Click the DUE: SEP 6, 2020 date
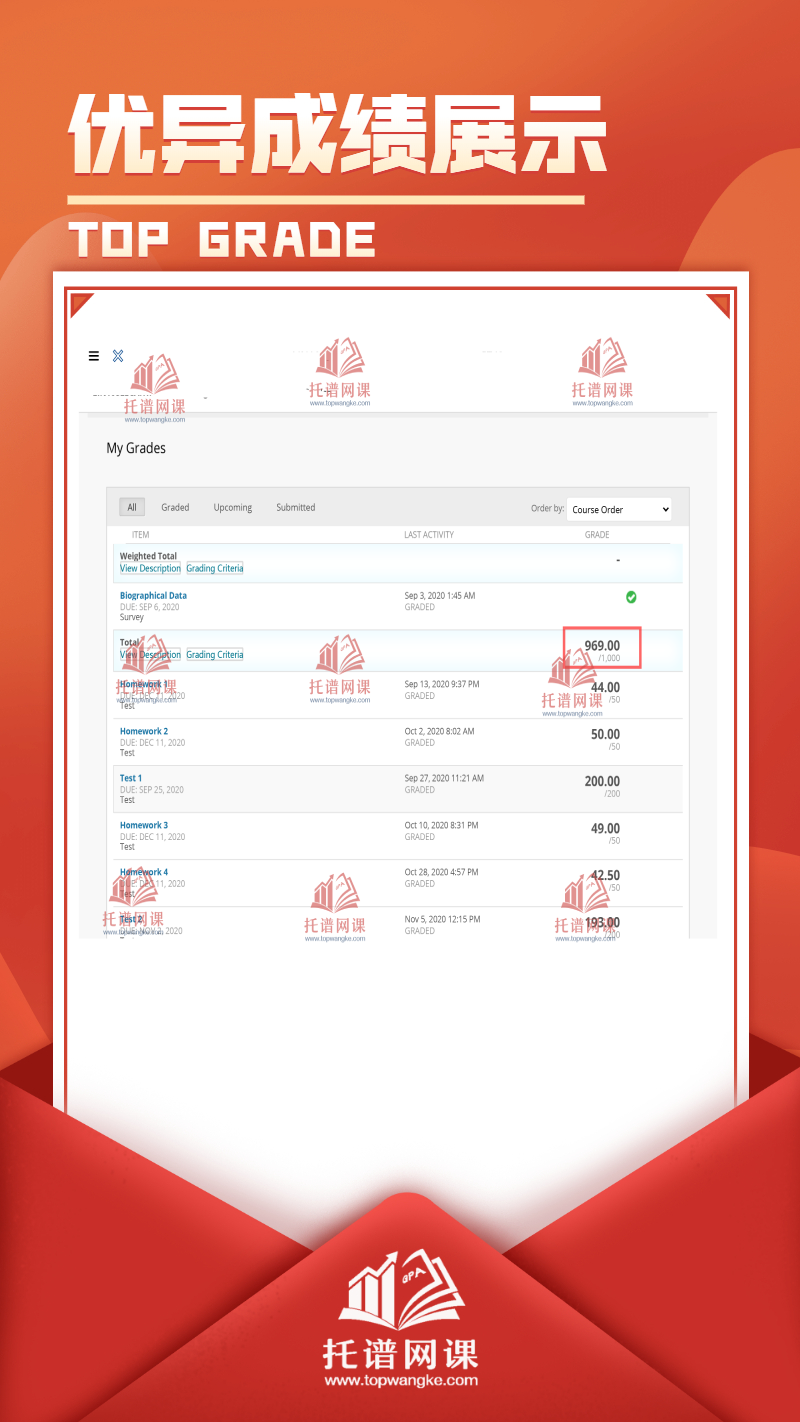The image size is (800, 1422). click(150, 607)
